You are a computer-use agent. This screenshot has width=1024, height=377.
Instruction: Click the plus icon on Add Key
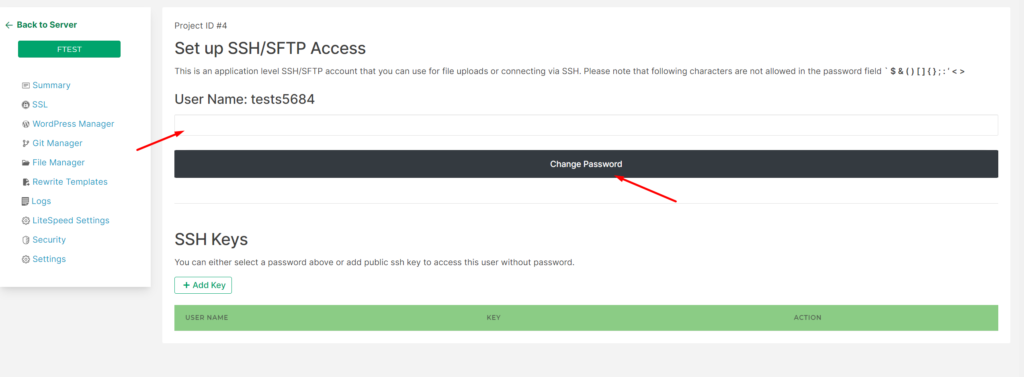pos(186,286)
